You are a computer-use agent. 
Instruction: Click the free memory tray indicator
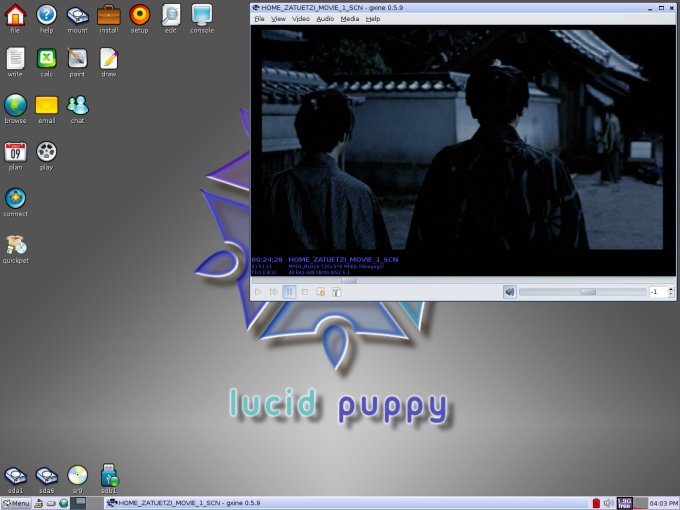[x=624, y=503]
